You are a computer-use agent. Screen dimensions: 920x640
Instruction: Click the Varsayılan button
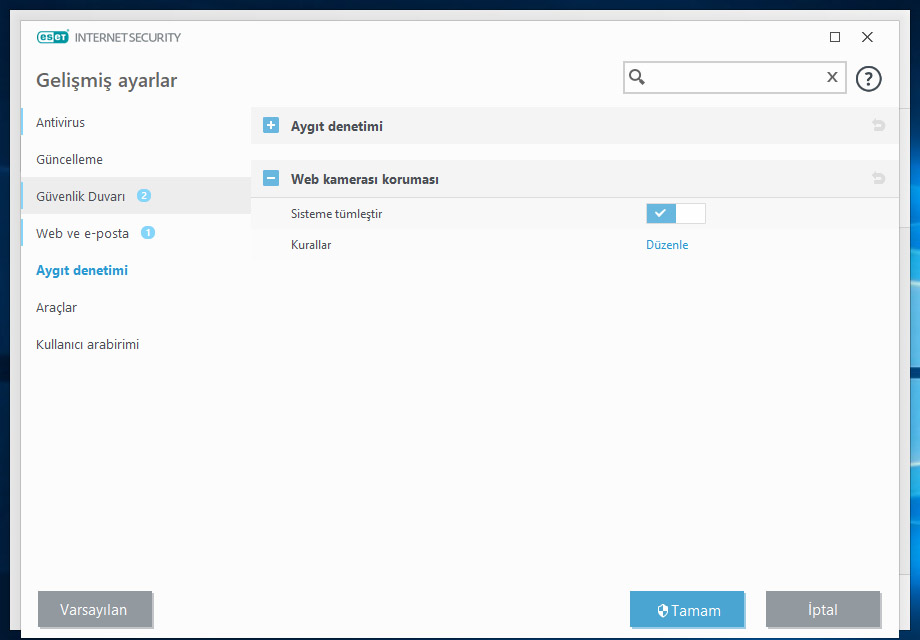94,609
